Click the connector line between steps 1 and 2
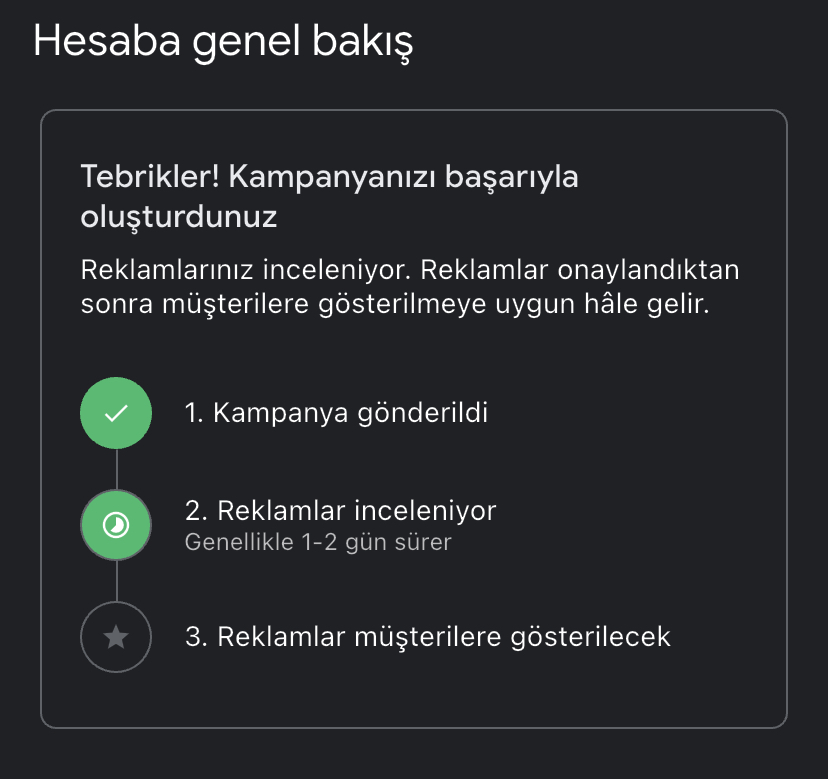The width and height of the screenshot is (828, 779). 116,469
